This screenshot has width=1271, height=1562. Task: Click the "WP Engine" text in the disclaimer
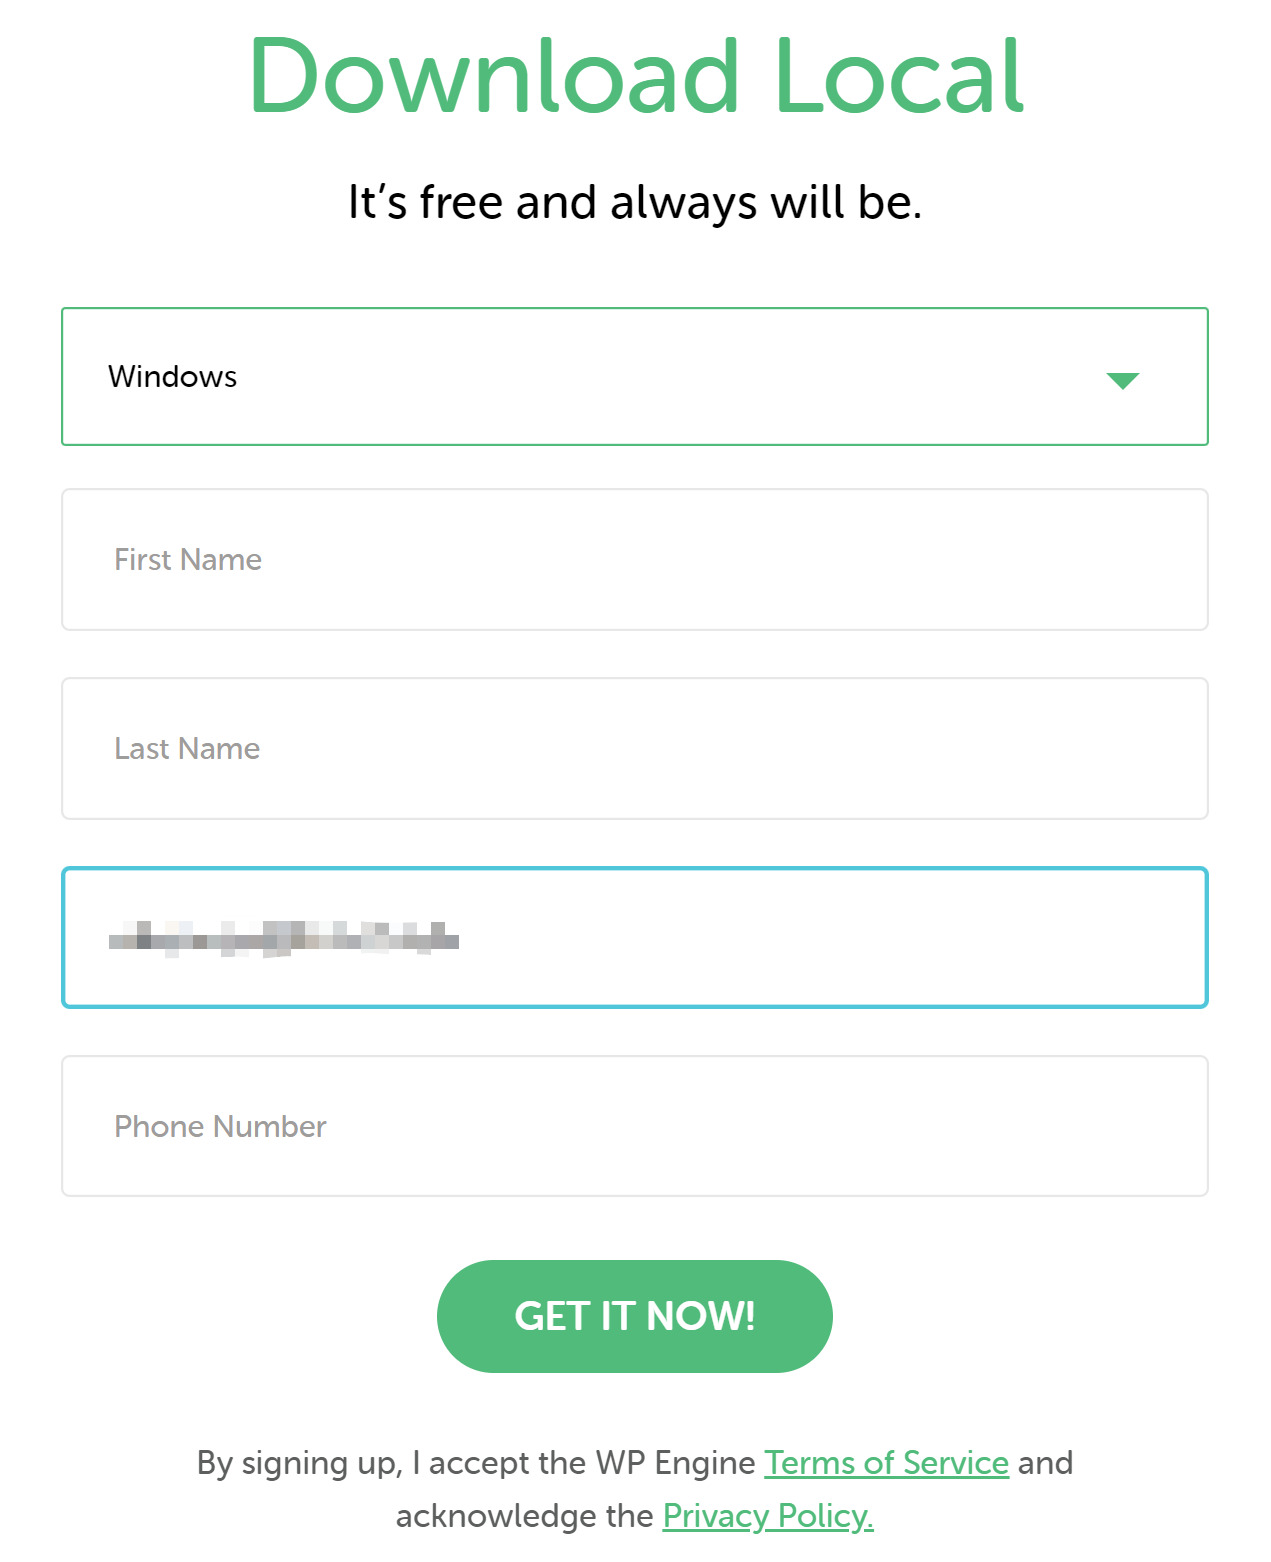tap(675, 1463)
